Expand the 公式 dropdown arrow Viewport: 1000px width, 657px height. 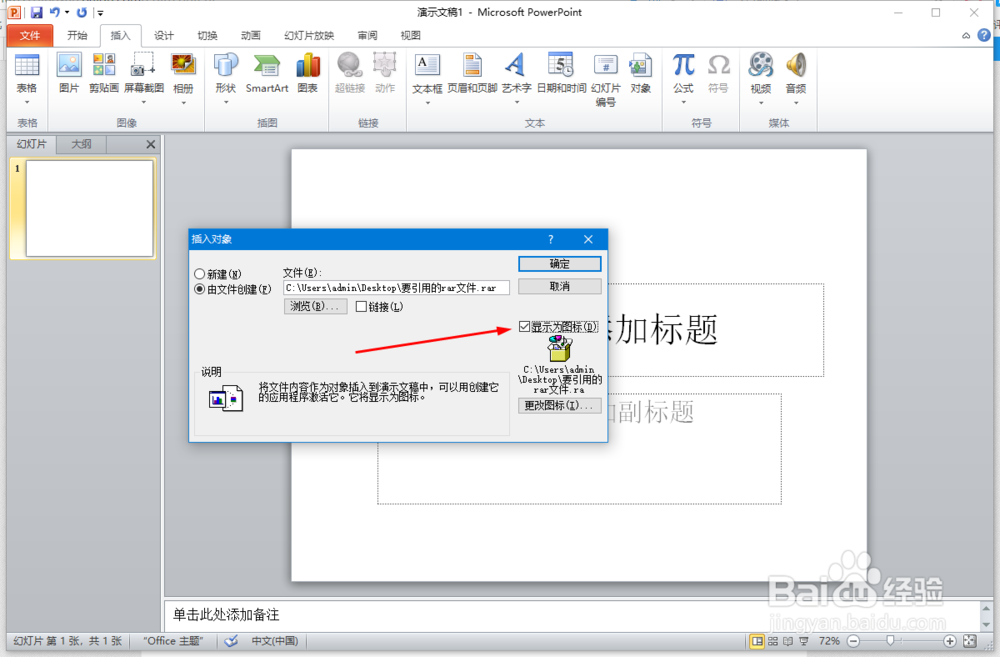click(683, 102)
